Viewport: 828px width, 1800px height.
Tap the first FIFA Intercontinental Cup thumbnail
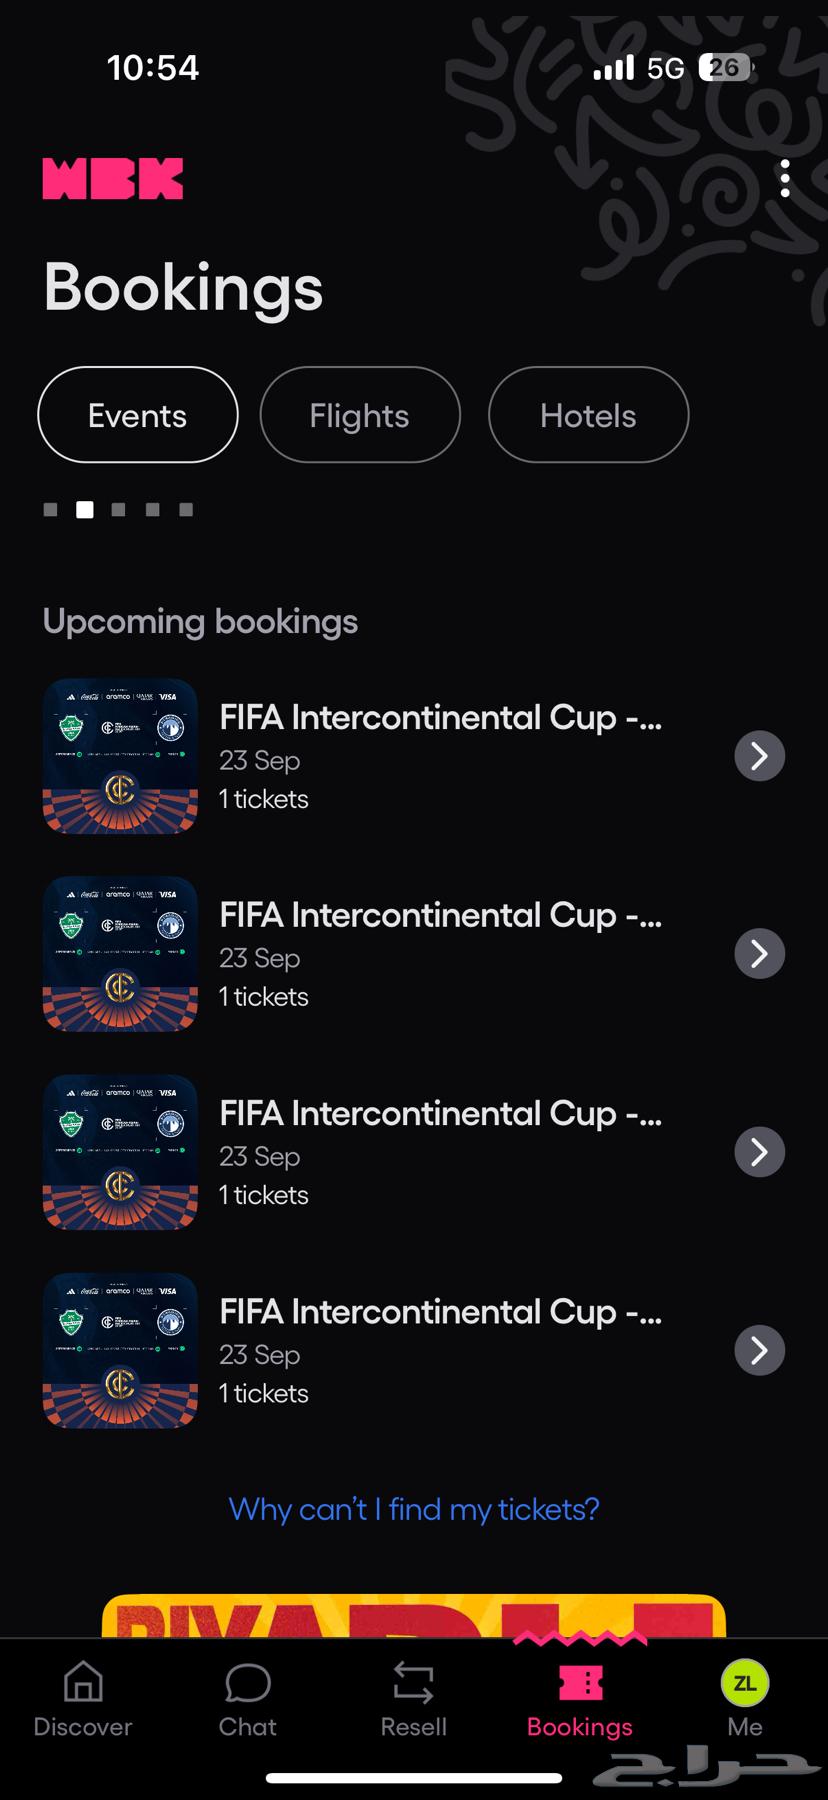[x=120, y=756]
